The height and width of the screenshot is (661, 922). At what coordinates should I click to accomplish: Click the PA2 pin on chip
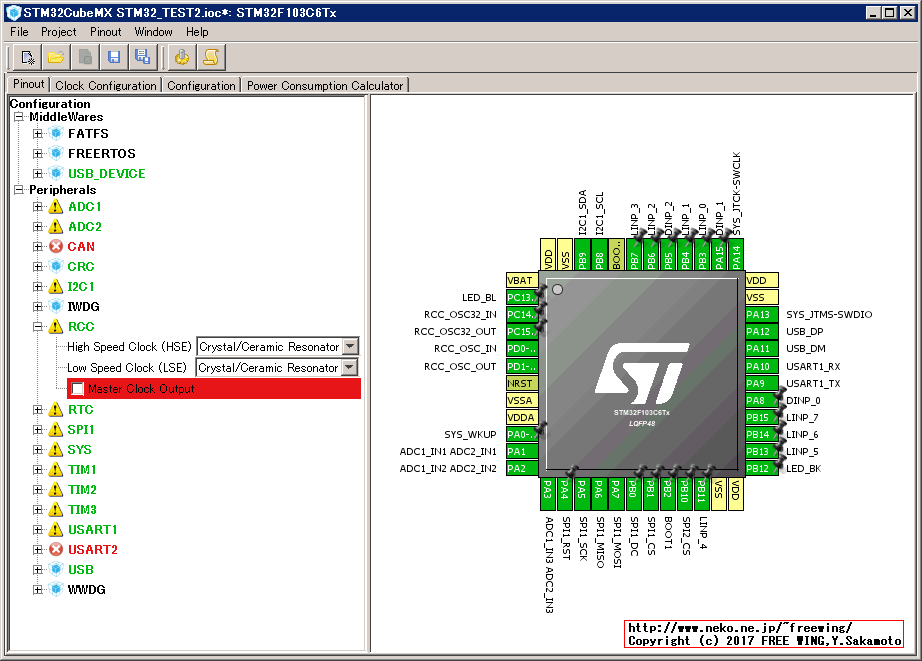[x=522, y=469]
